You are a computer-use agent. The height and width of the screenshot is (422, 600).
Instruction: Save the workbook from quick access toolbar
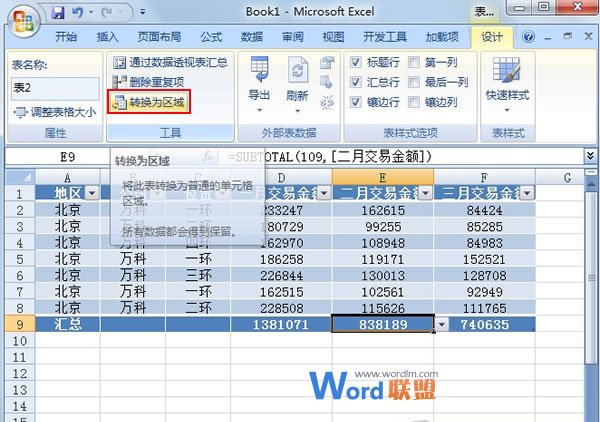tap(58, 13)
